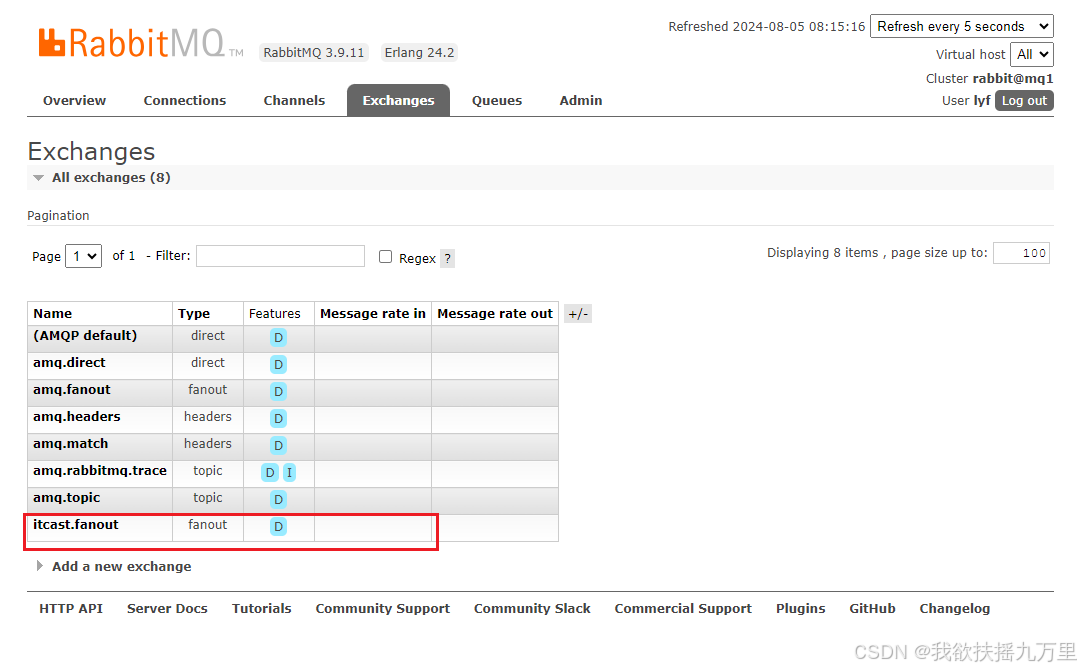Click the D feature badge for amq.match
1081x669 pixels.
[278, 446]
